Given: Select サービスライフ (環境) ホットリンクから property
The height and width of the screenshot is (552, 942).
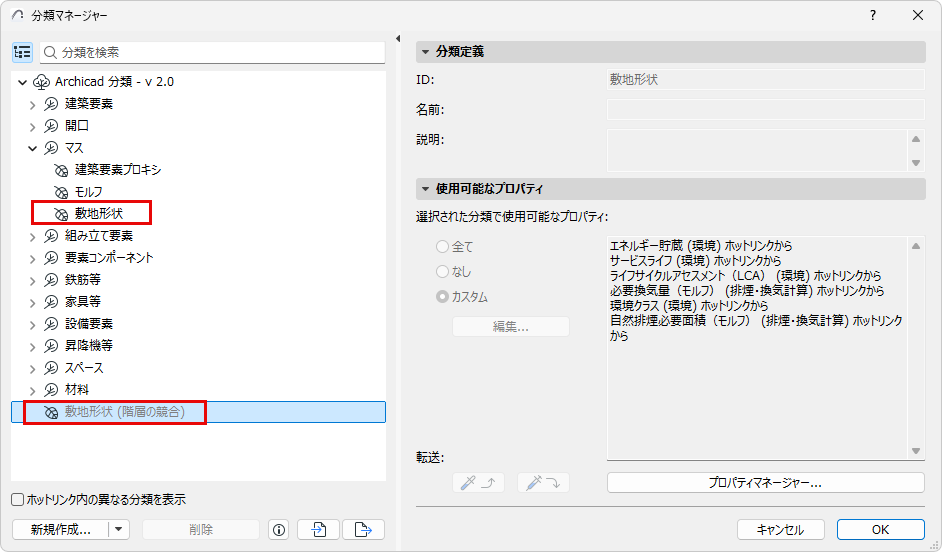Looking at the screenshot, I should click(696, 261).
